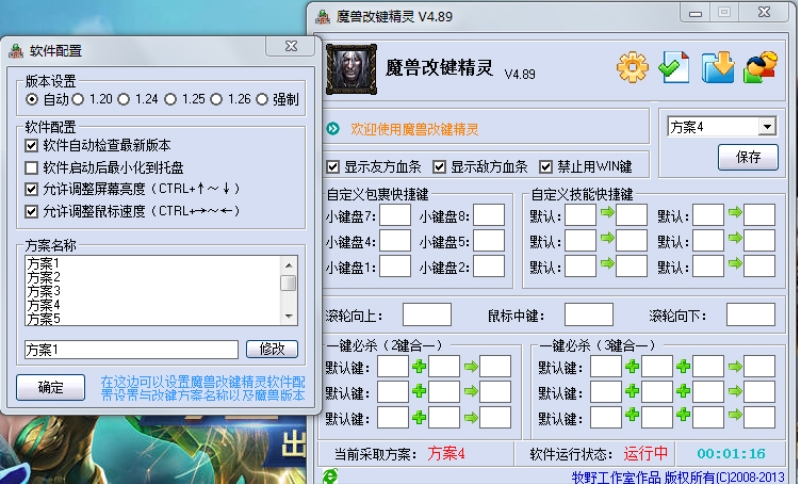Click the 修改 button
This screenshot has width=798, height=484.
[272, 349]
